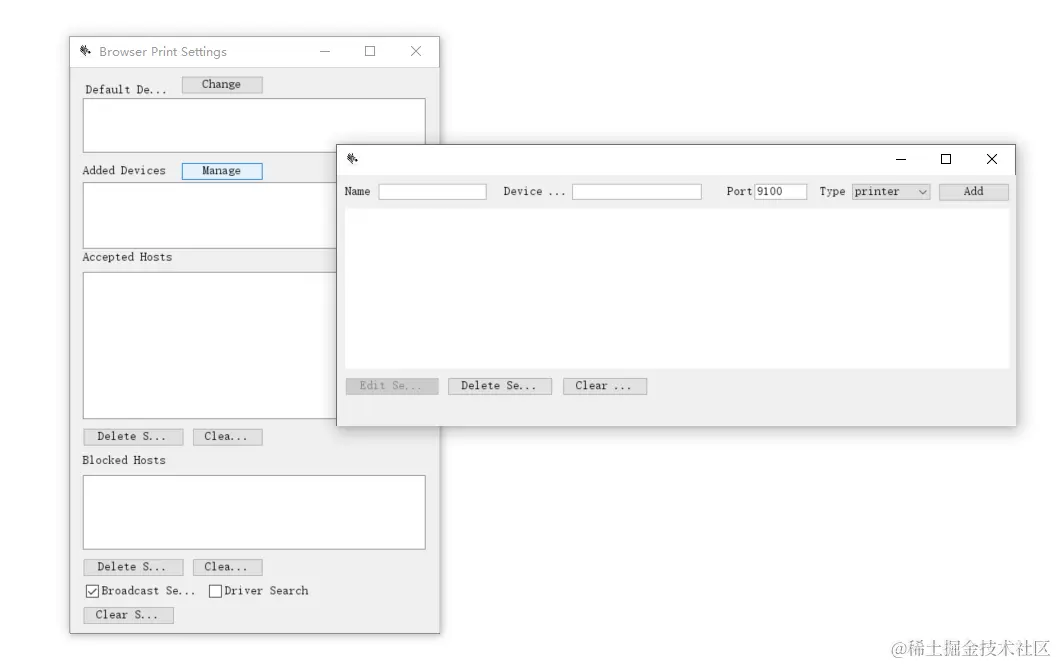
Task: Click the Delete Se... button in device dialog
Action: pos(500,386)
